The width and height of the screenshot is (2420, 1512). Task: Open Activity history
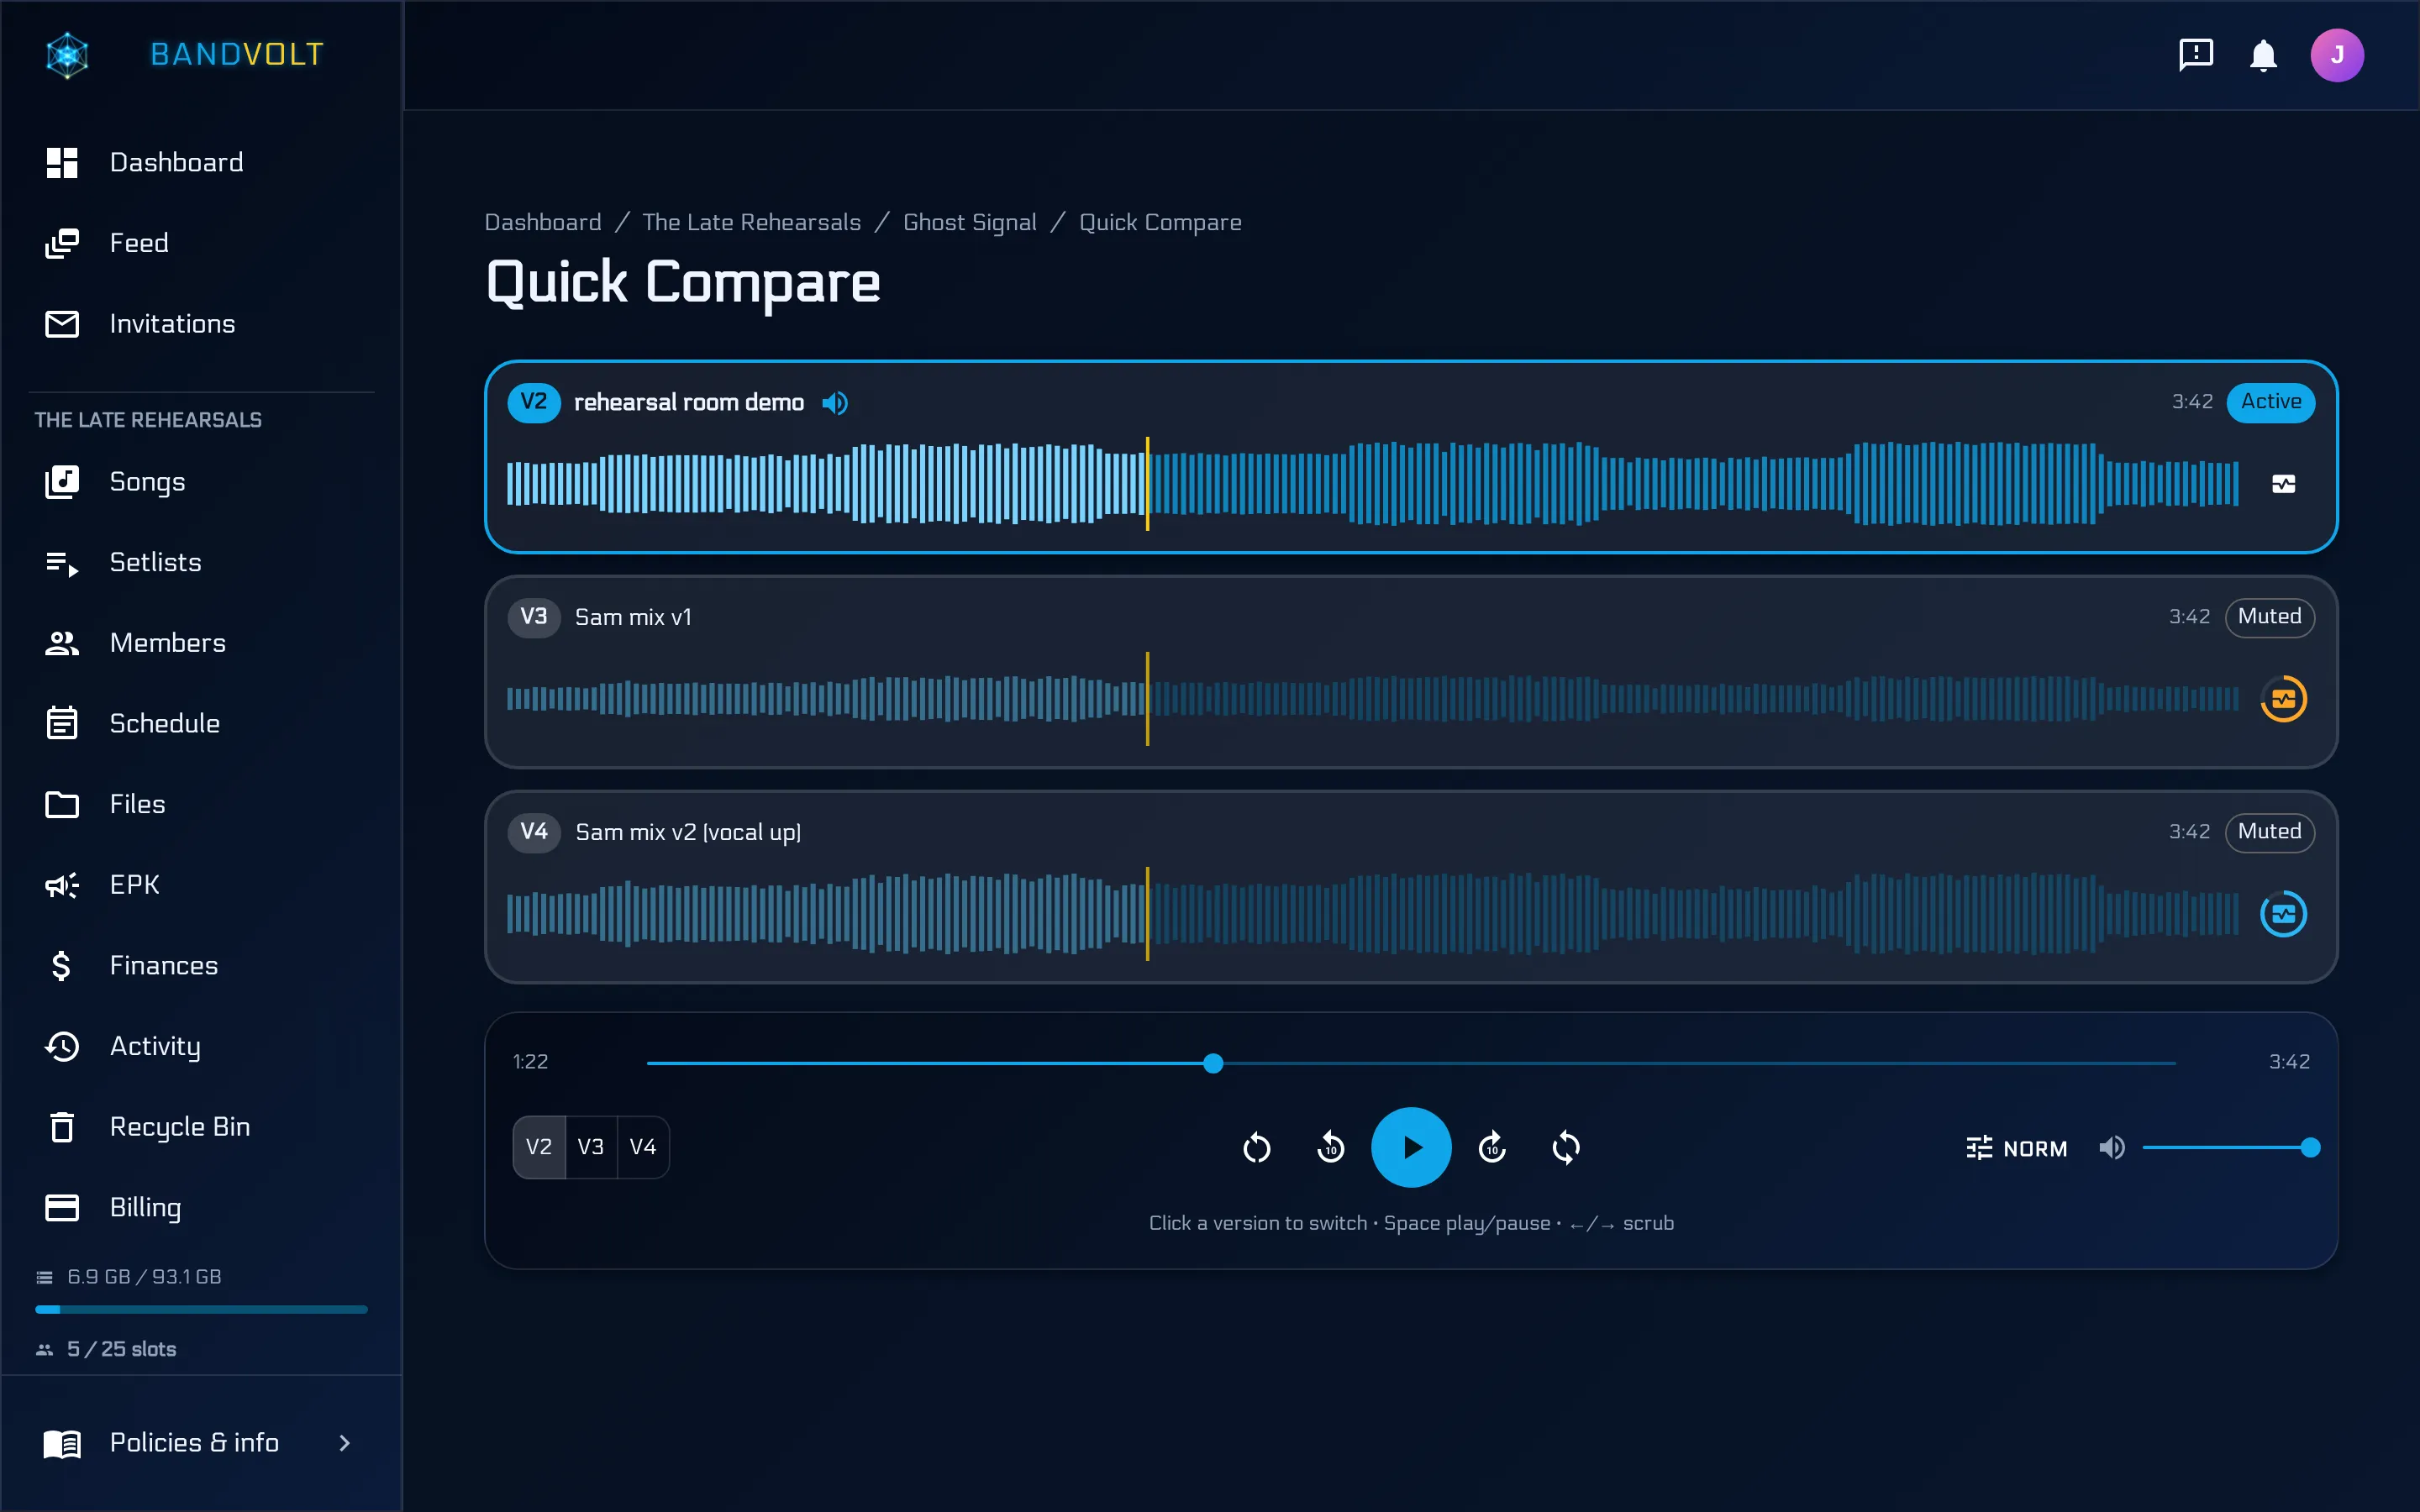click(201, 1046)
